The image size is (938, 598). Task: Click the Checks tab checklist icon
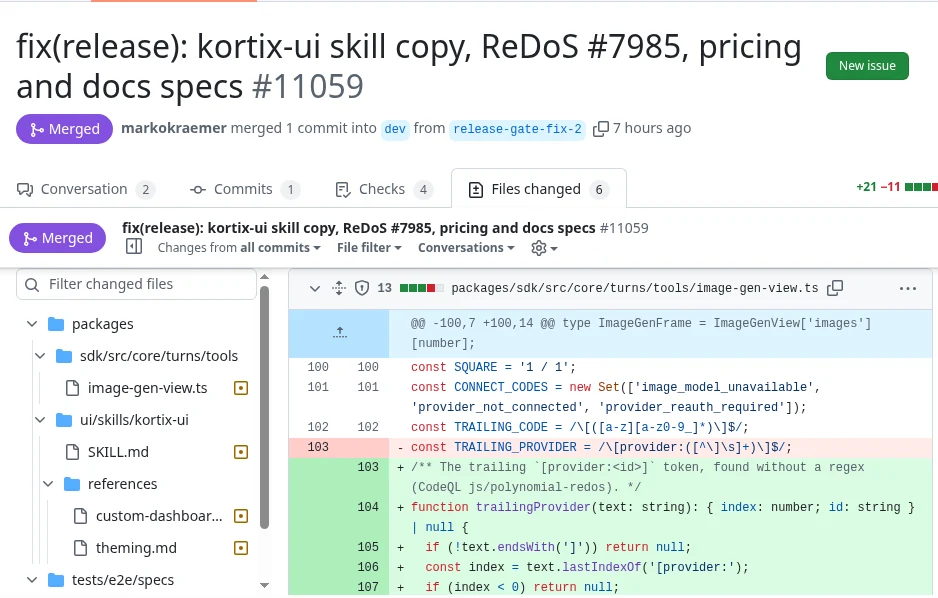[x=343, y=190]
